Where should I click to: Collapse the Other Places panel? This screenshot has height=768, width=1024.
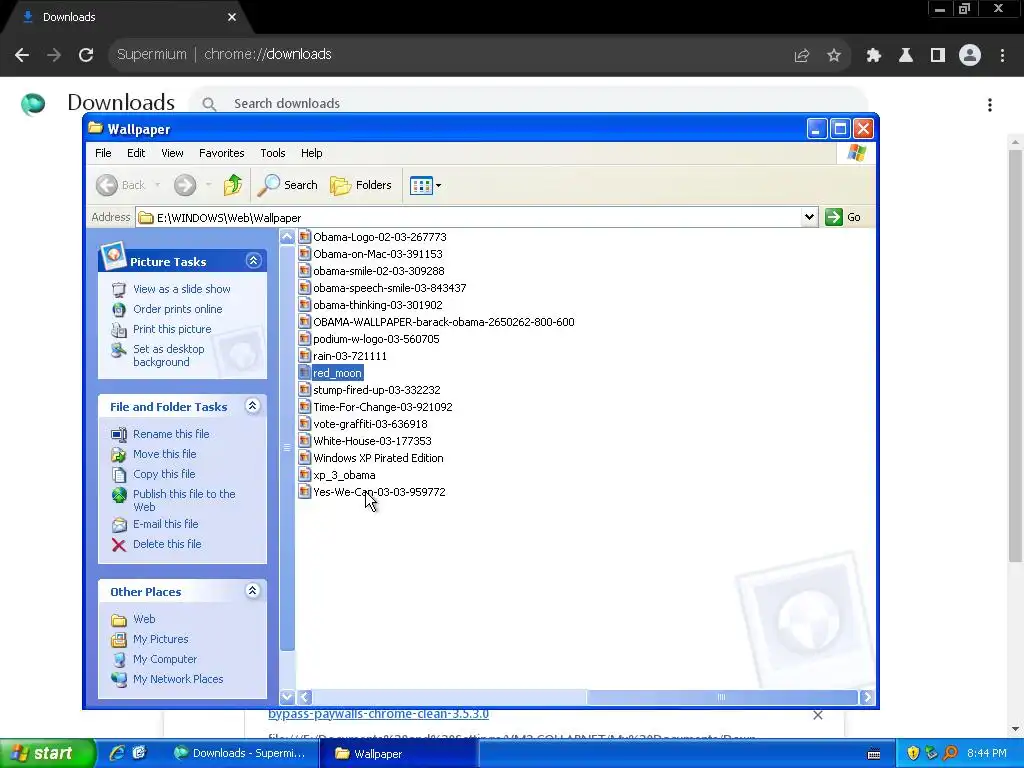coord(253,591)
